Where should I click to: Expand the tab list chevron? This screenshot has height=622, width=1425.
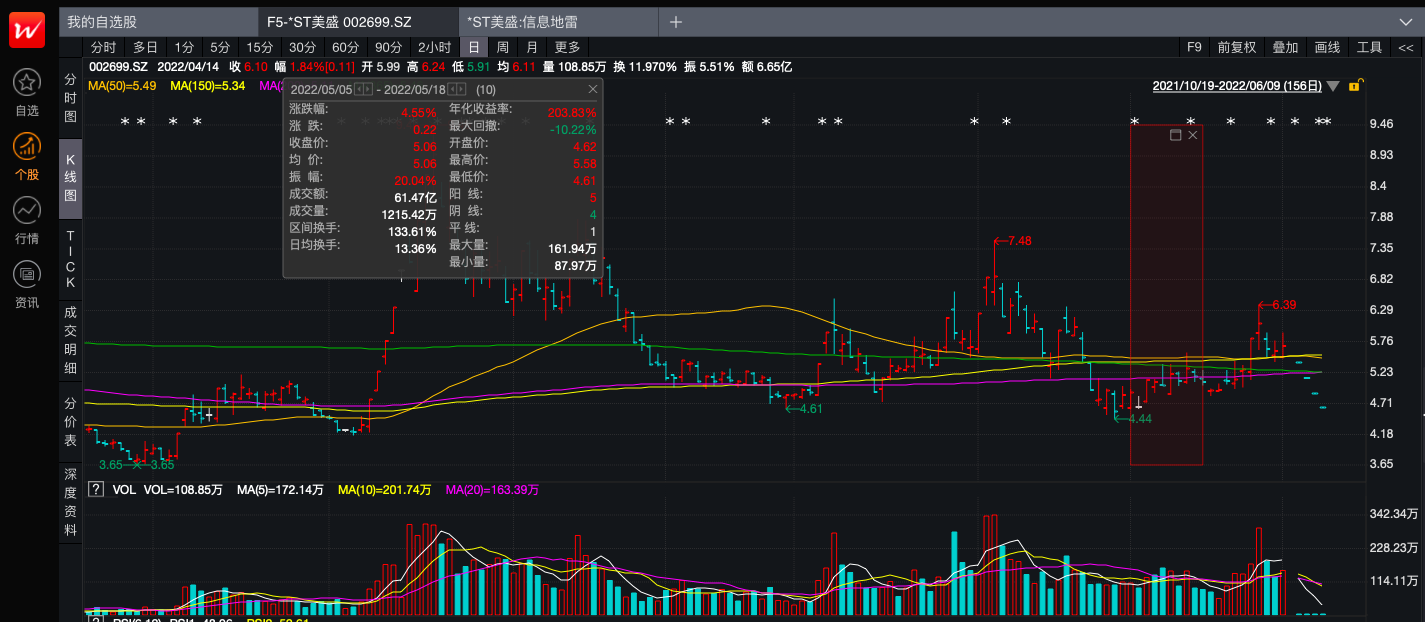coord(1405,22)
